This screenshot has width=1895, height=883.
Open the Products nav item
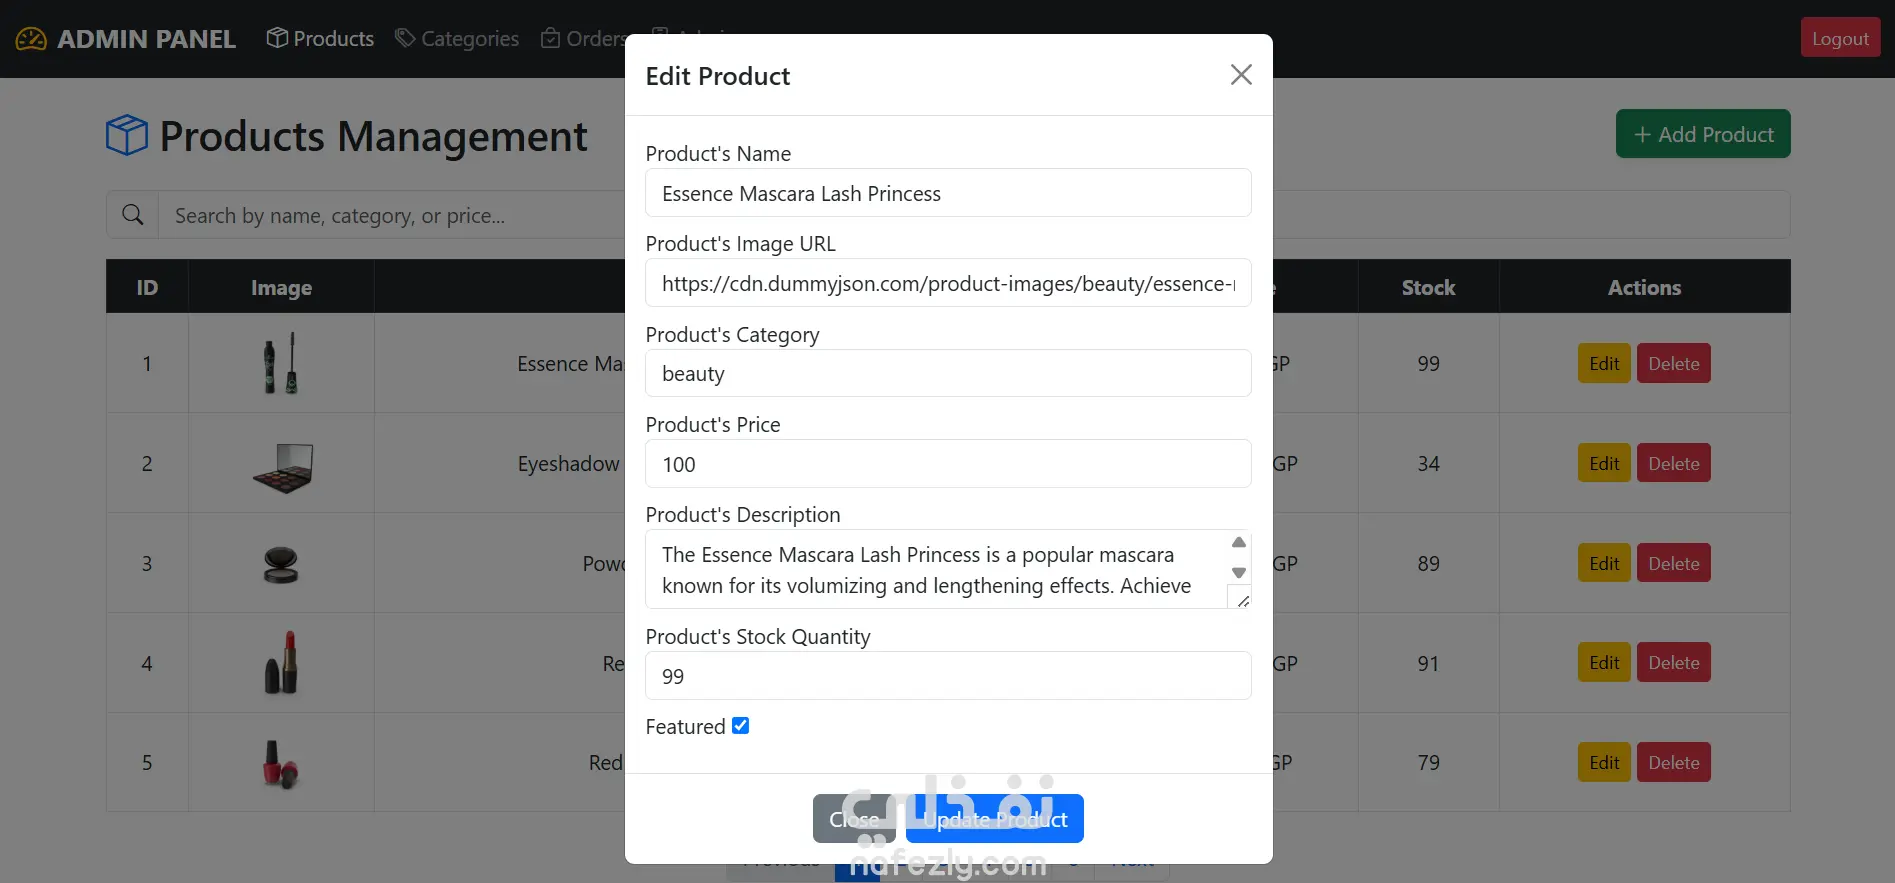(333, 39)
